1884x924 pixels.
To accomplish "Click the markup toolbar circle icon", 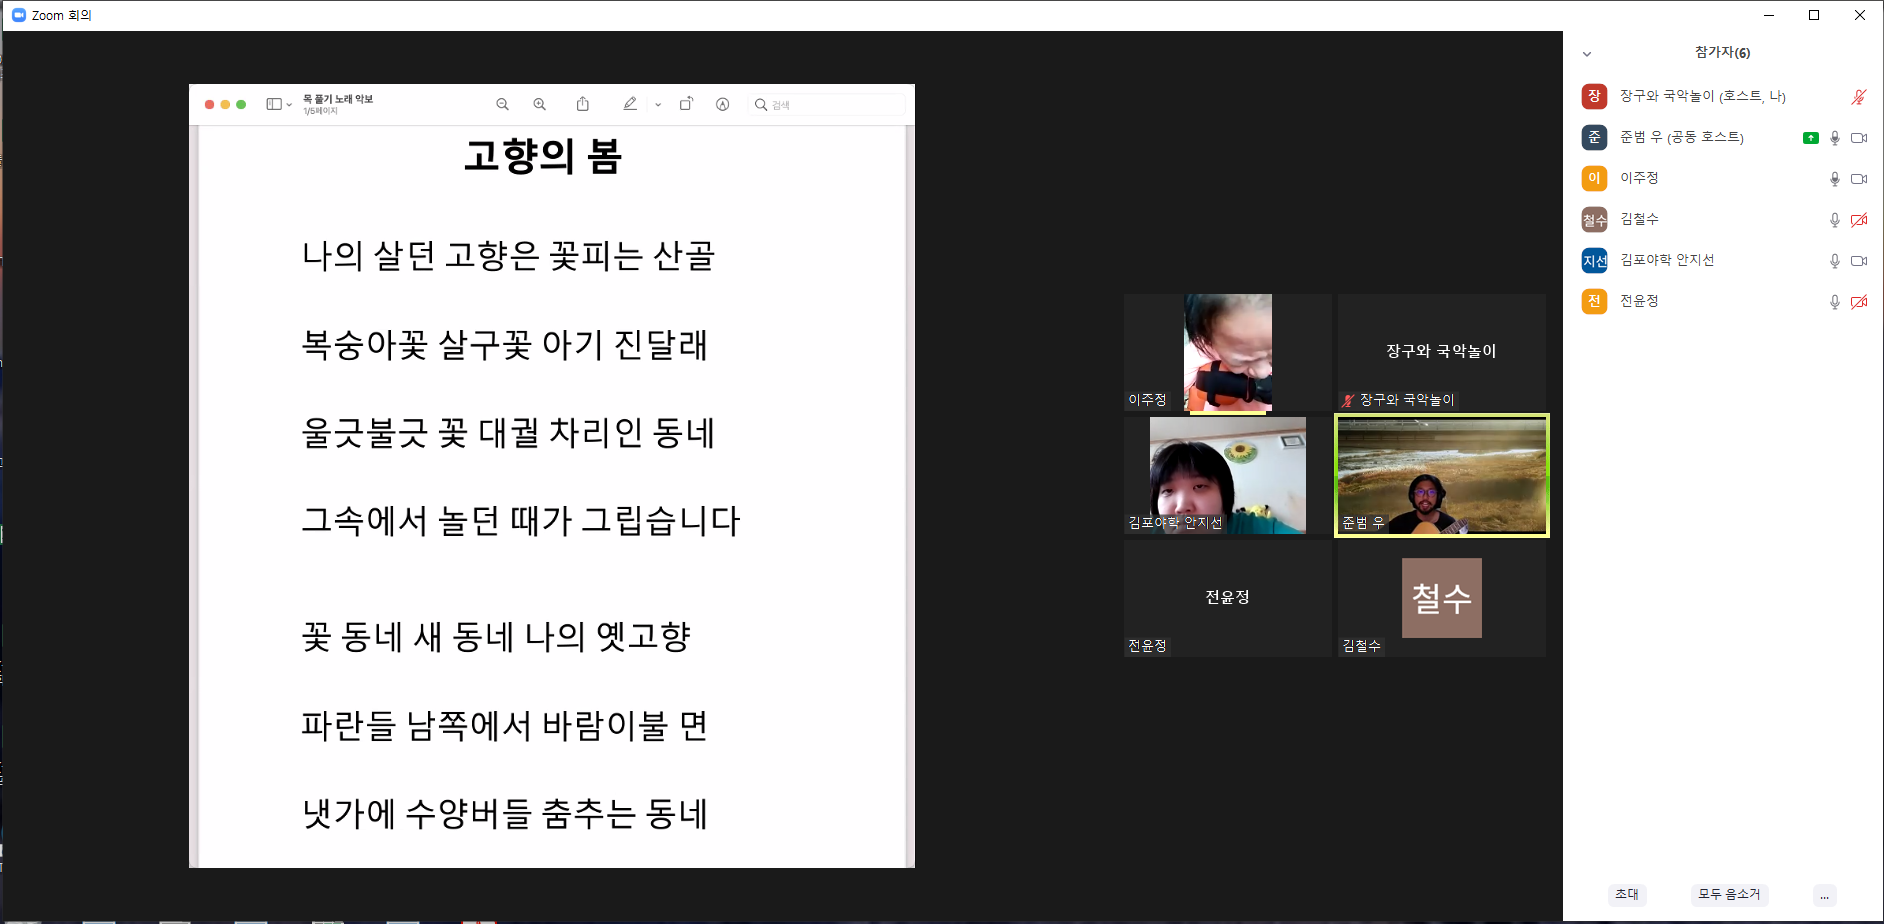I will tap(723, 104).
